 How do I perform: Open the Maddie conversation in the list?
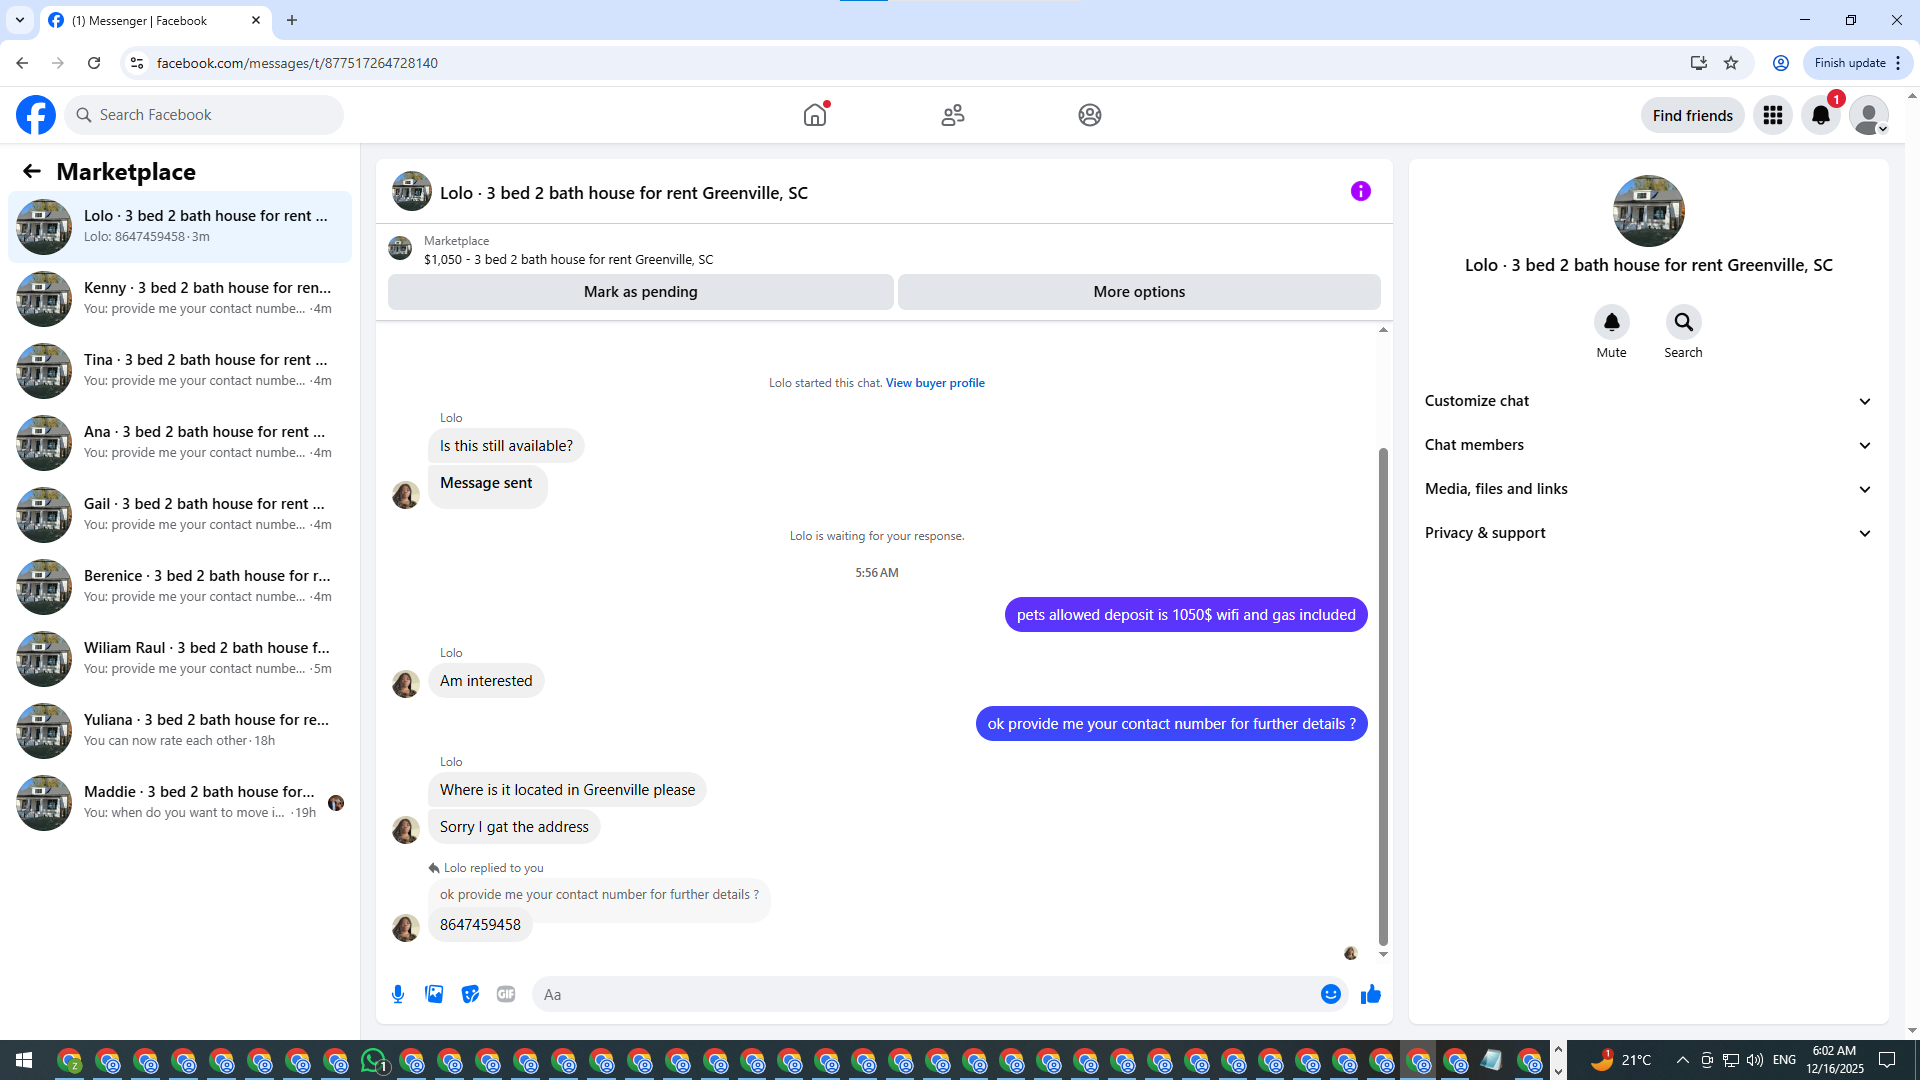point(180,803)
